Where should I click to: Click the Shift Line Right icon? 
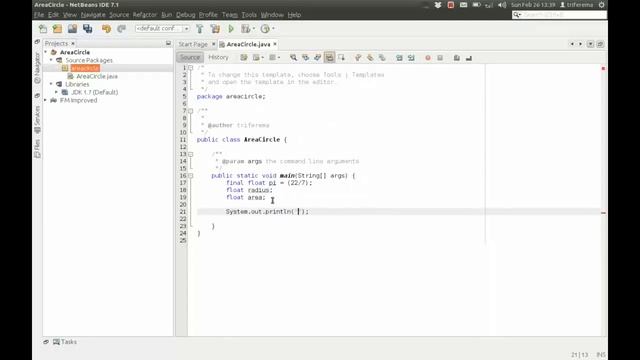pos(411,58)
